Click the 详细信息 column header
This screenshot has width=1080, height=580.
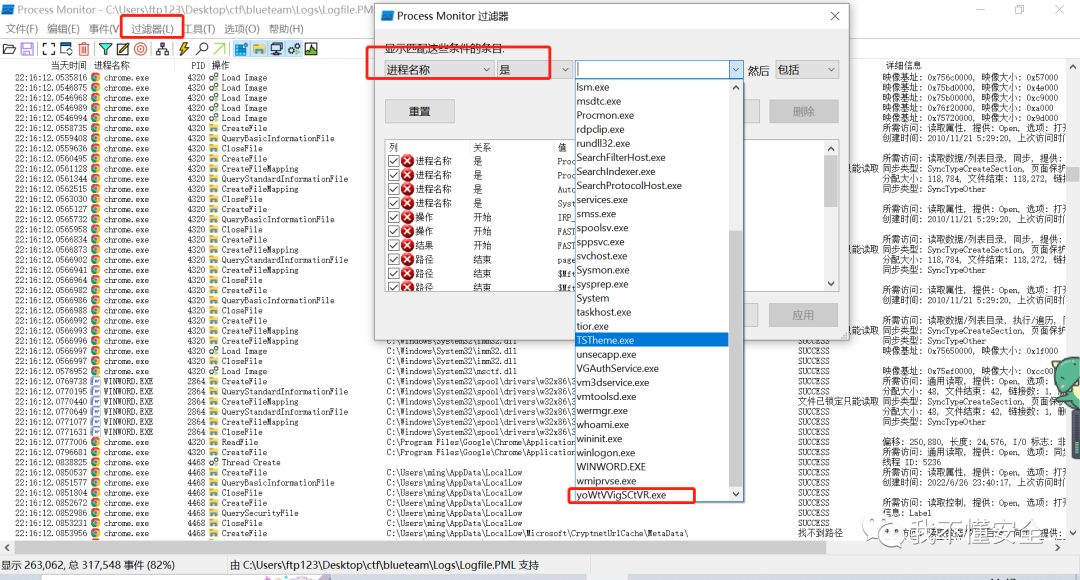pyautogui.click(x=903, y=65)
